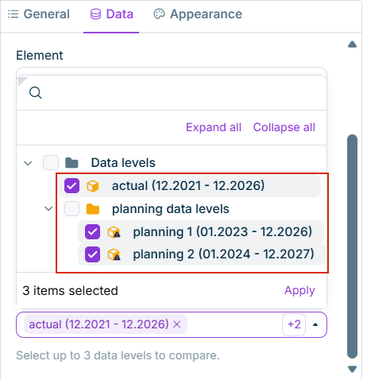
Task: Click the cube warning icon for planning 2
Action: click(x=114, y=255)
